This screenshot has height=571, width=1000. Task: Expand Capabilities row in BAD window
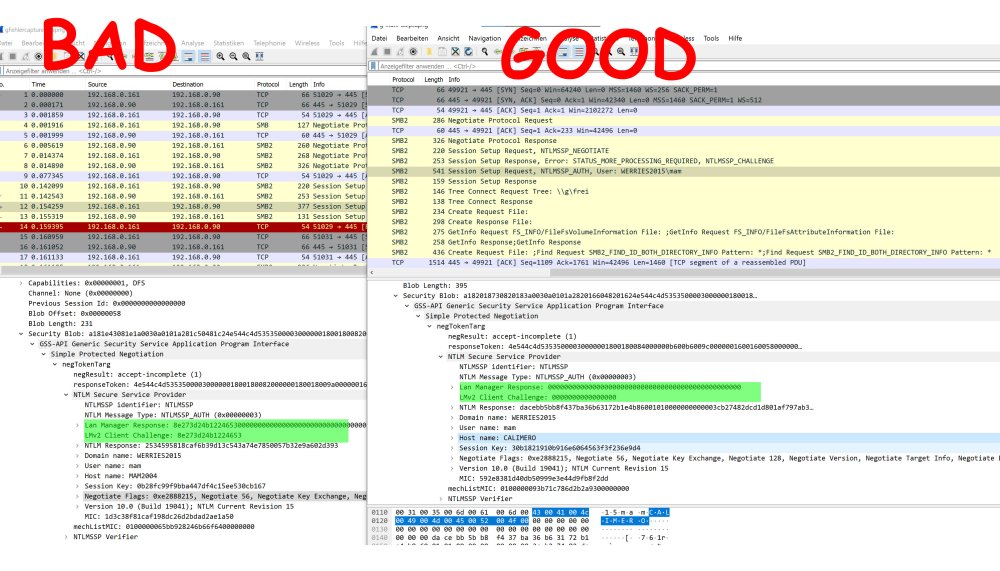(x=21, y=283)
